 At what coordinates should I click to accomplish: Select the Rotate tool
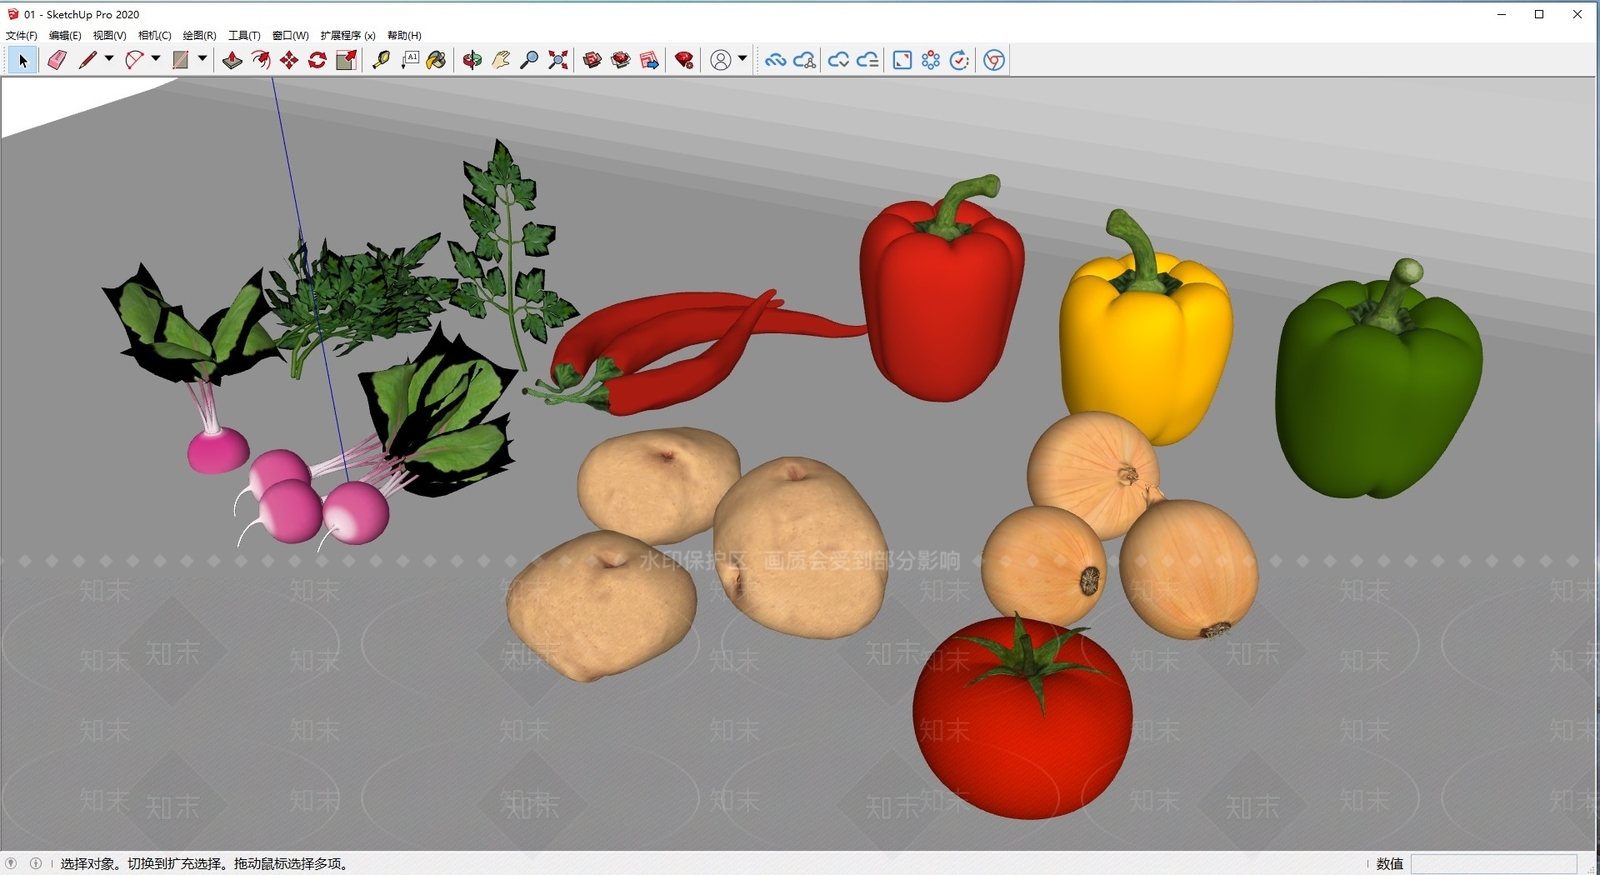(x=317, y=61)
